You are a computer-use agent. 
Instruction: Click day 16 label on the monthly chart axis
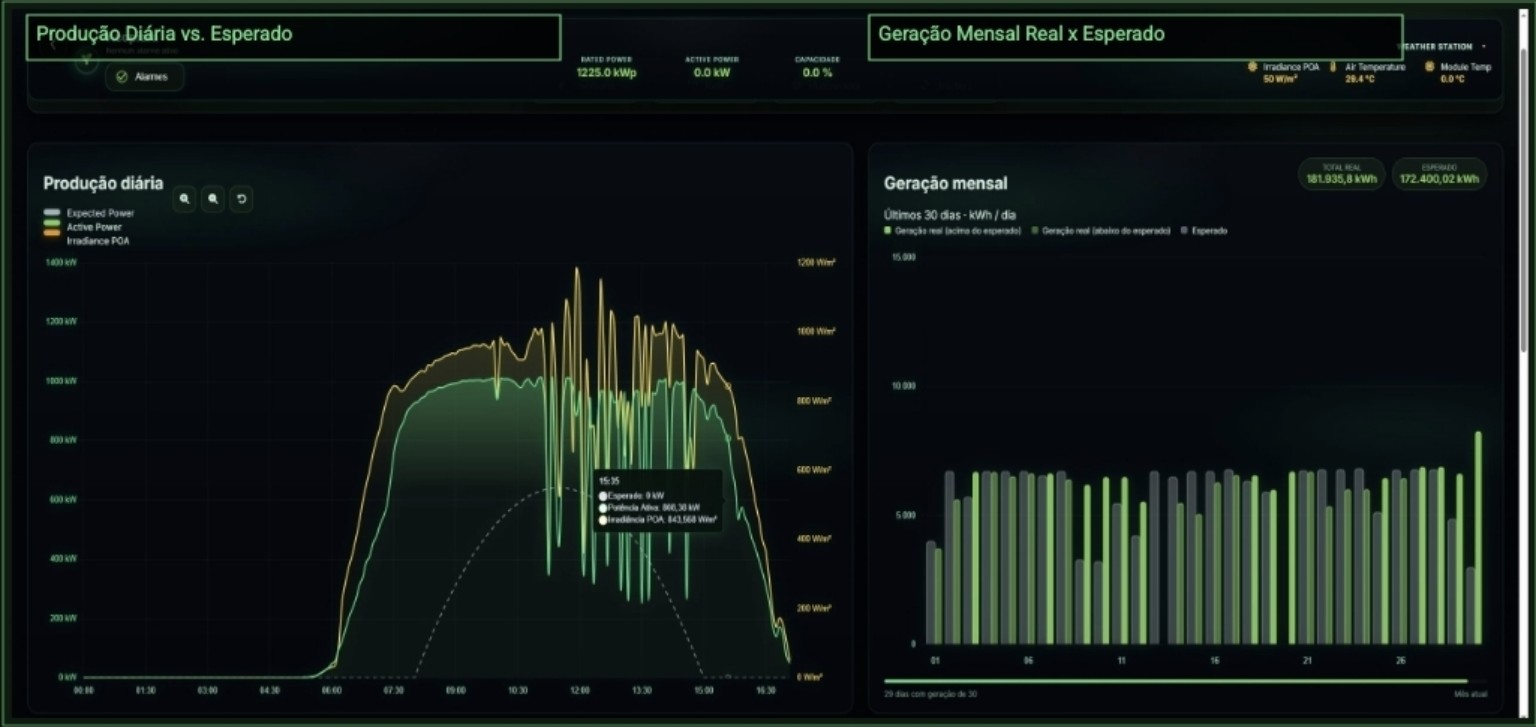click(x=1214, y=661)
